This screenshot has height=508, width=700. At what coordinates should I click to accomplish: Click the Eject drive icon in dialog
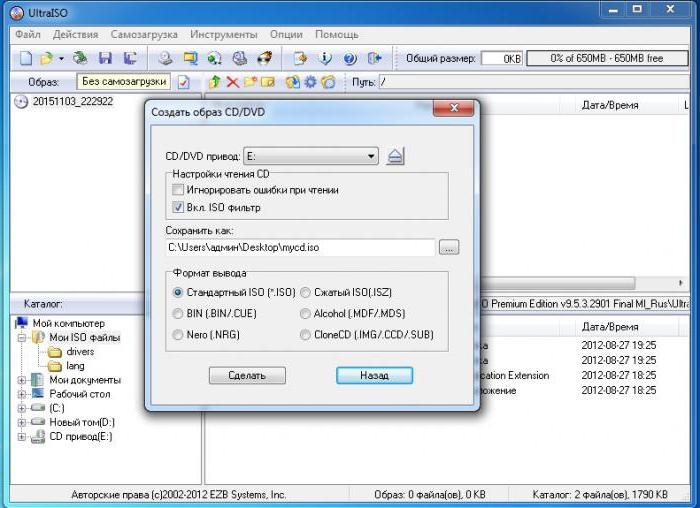(x=396, y=156)
